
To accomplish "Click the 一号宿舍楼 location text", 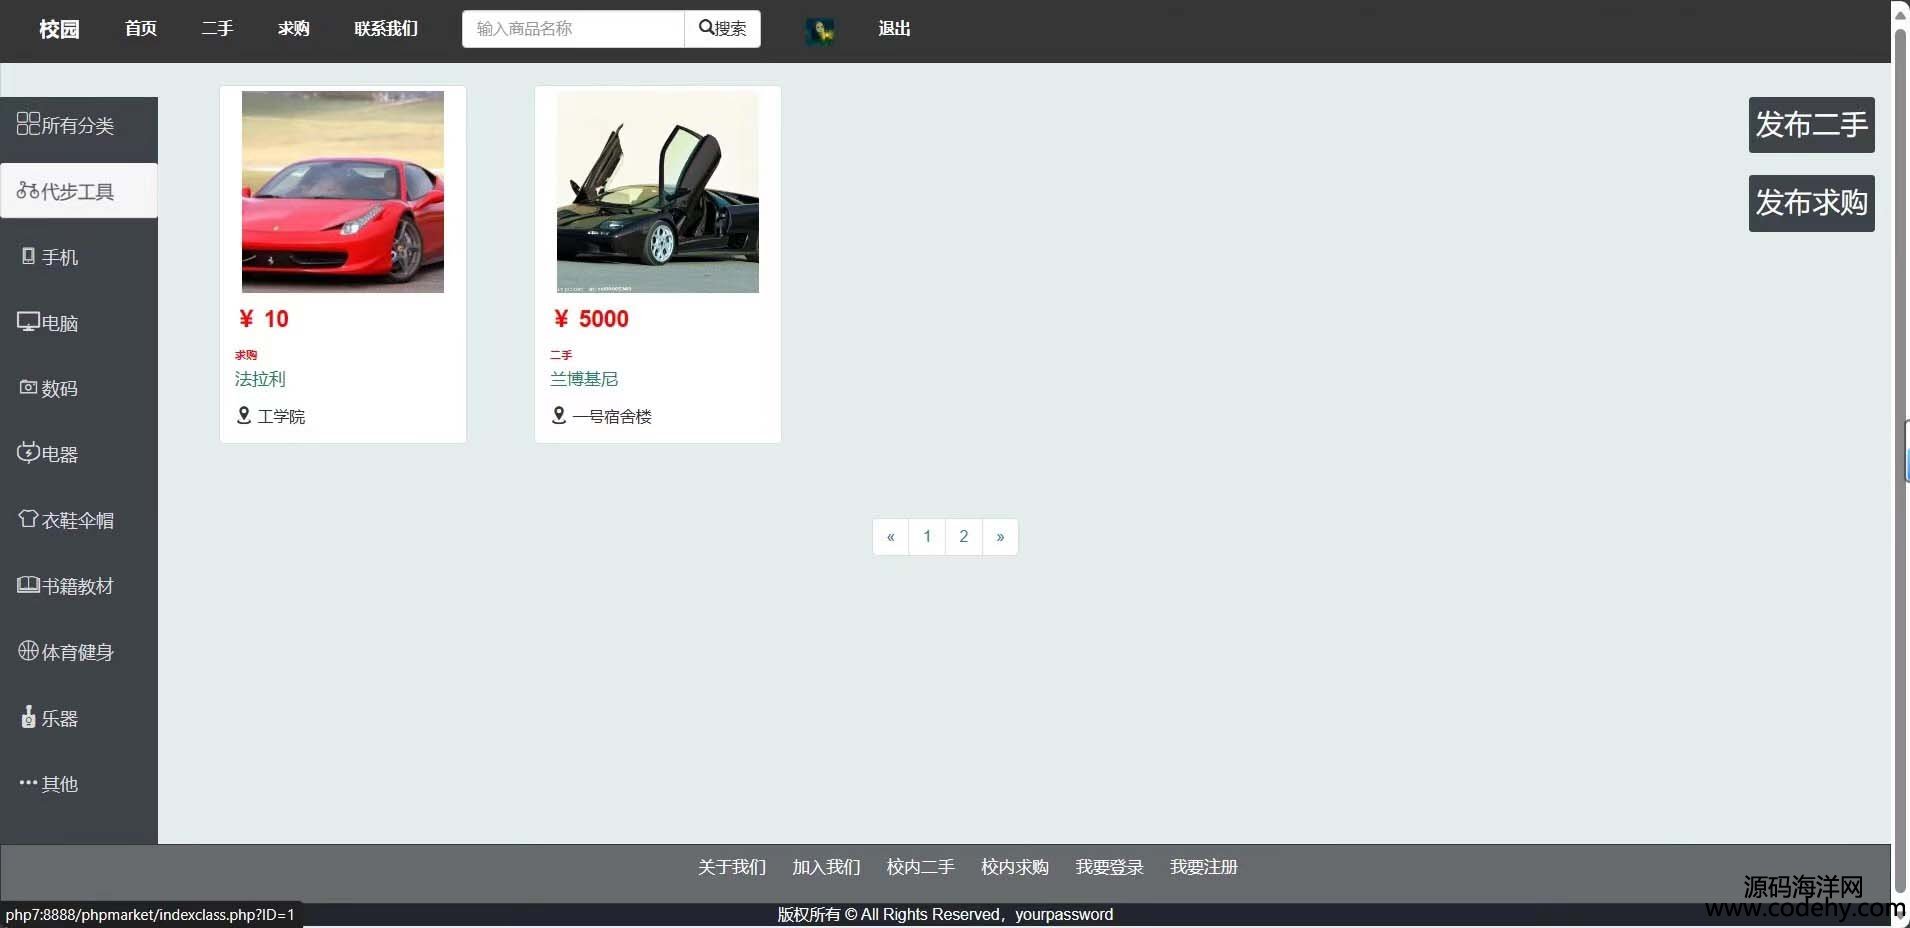I will tap(612, 416).
